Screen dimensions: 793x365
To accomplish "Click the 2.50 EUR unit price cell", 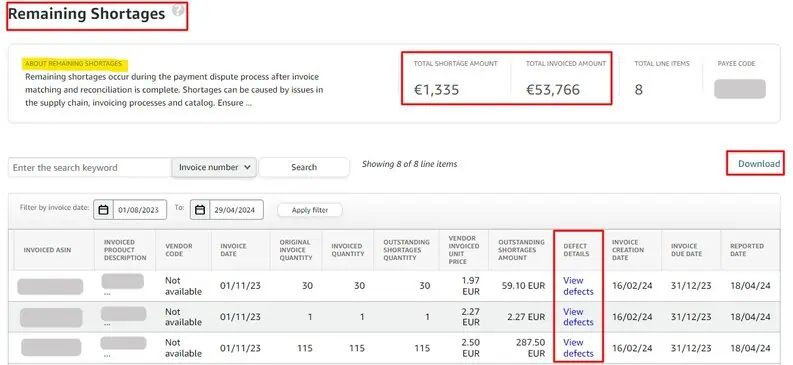I will (470, 348).
